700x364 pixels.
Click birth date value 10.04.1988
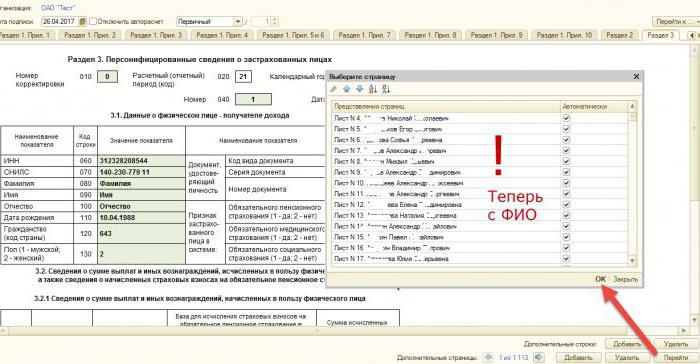pyautogui.click(x=141, y=218)
